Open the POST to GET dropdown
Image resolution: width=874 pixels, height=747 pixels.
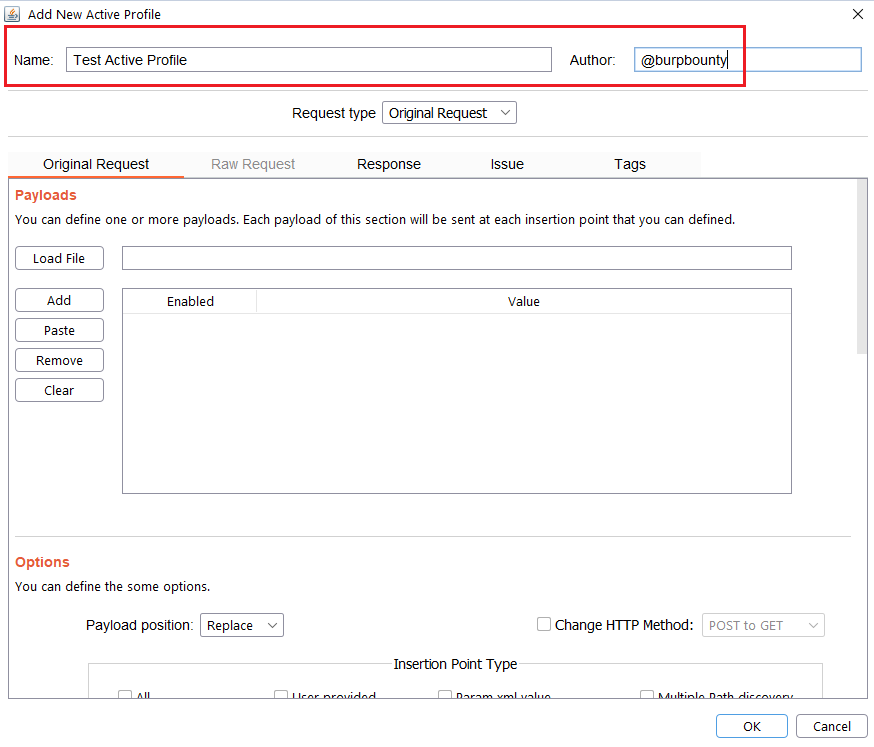tap(763, 625)
